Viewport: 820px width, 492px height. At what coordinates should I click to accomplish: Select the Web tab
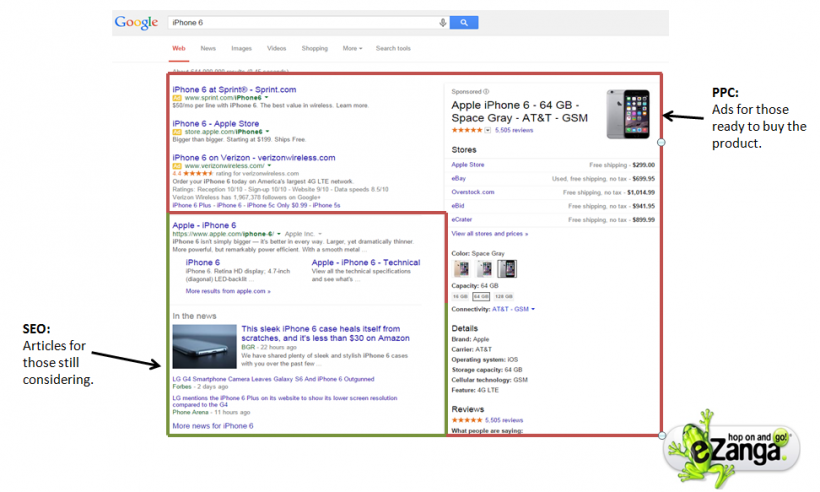tap(179, 48)
